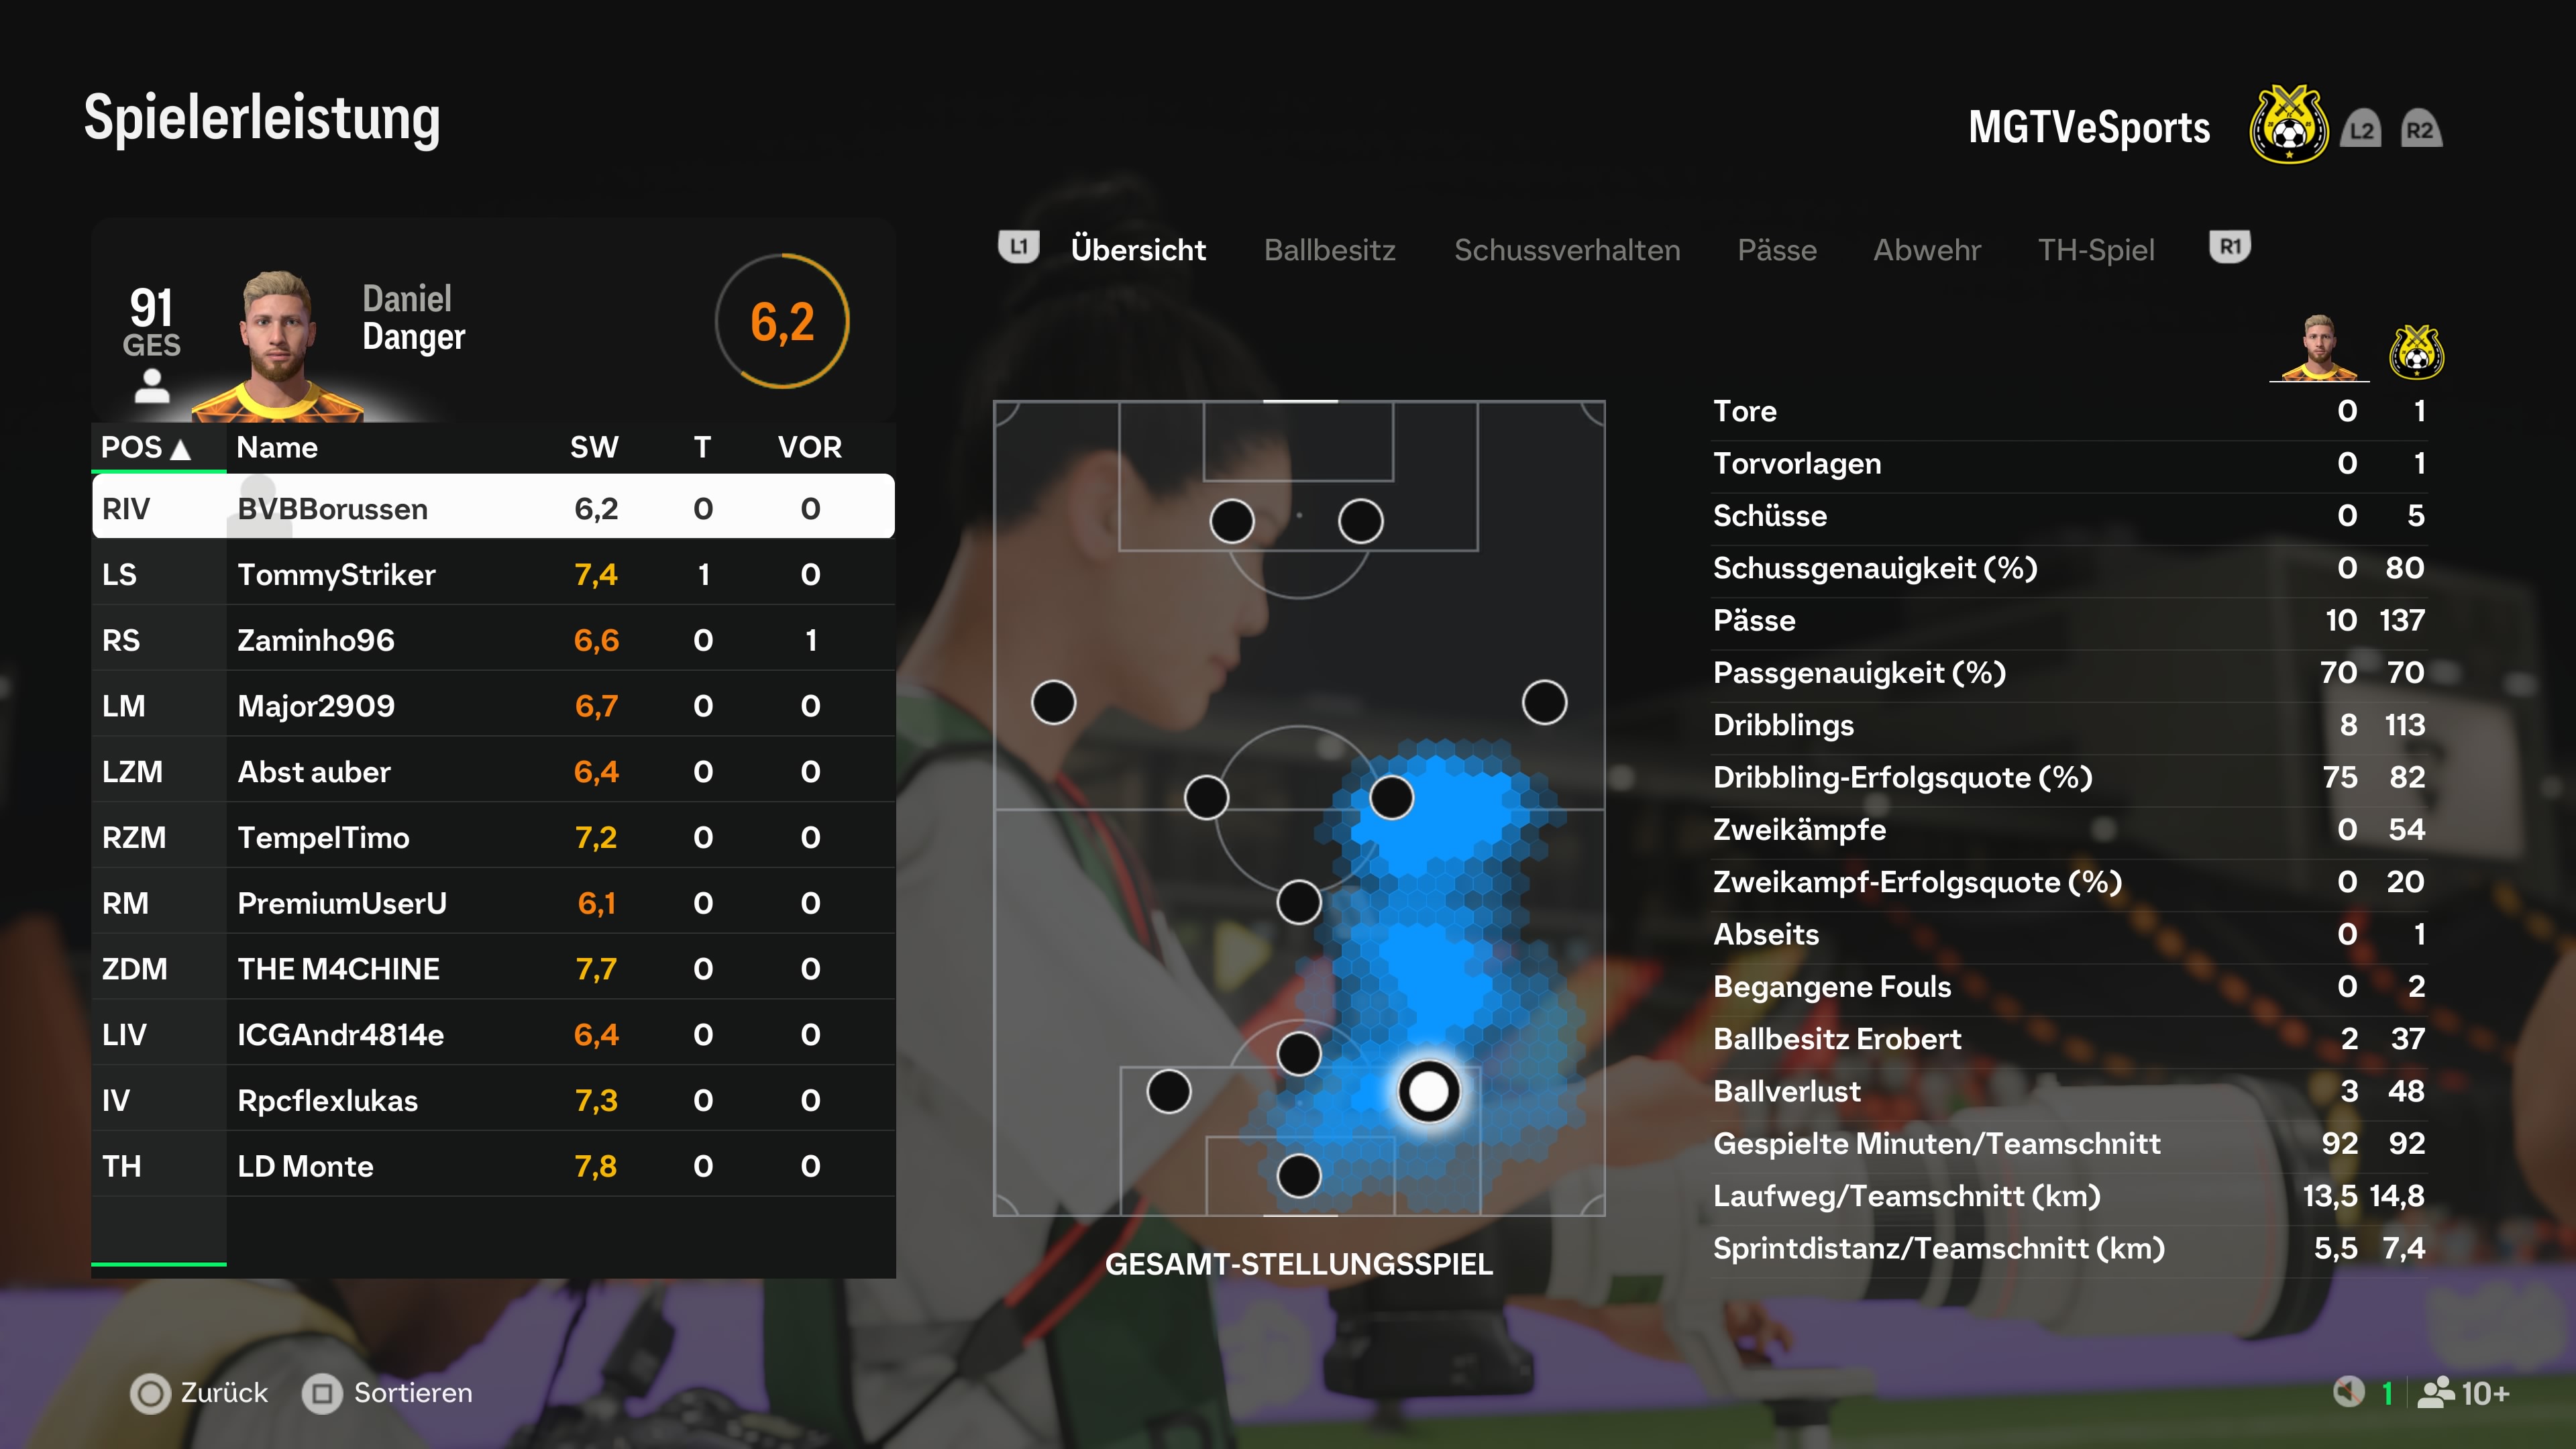Click the R2 team switch icon
The image size is (2576, 1449).
[2420, 130]
